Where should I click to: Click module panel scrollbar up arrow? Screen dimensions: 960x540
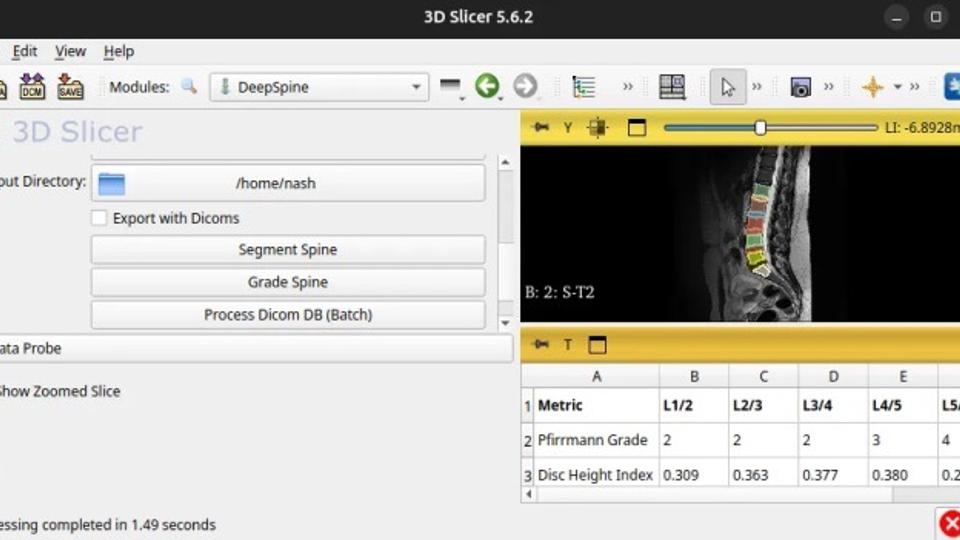[x=505, y=162]
